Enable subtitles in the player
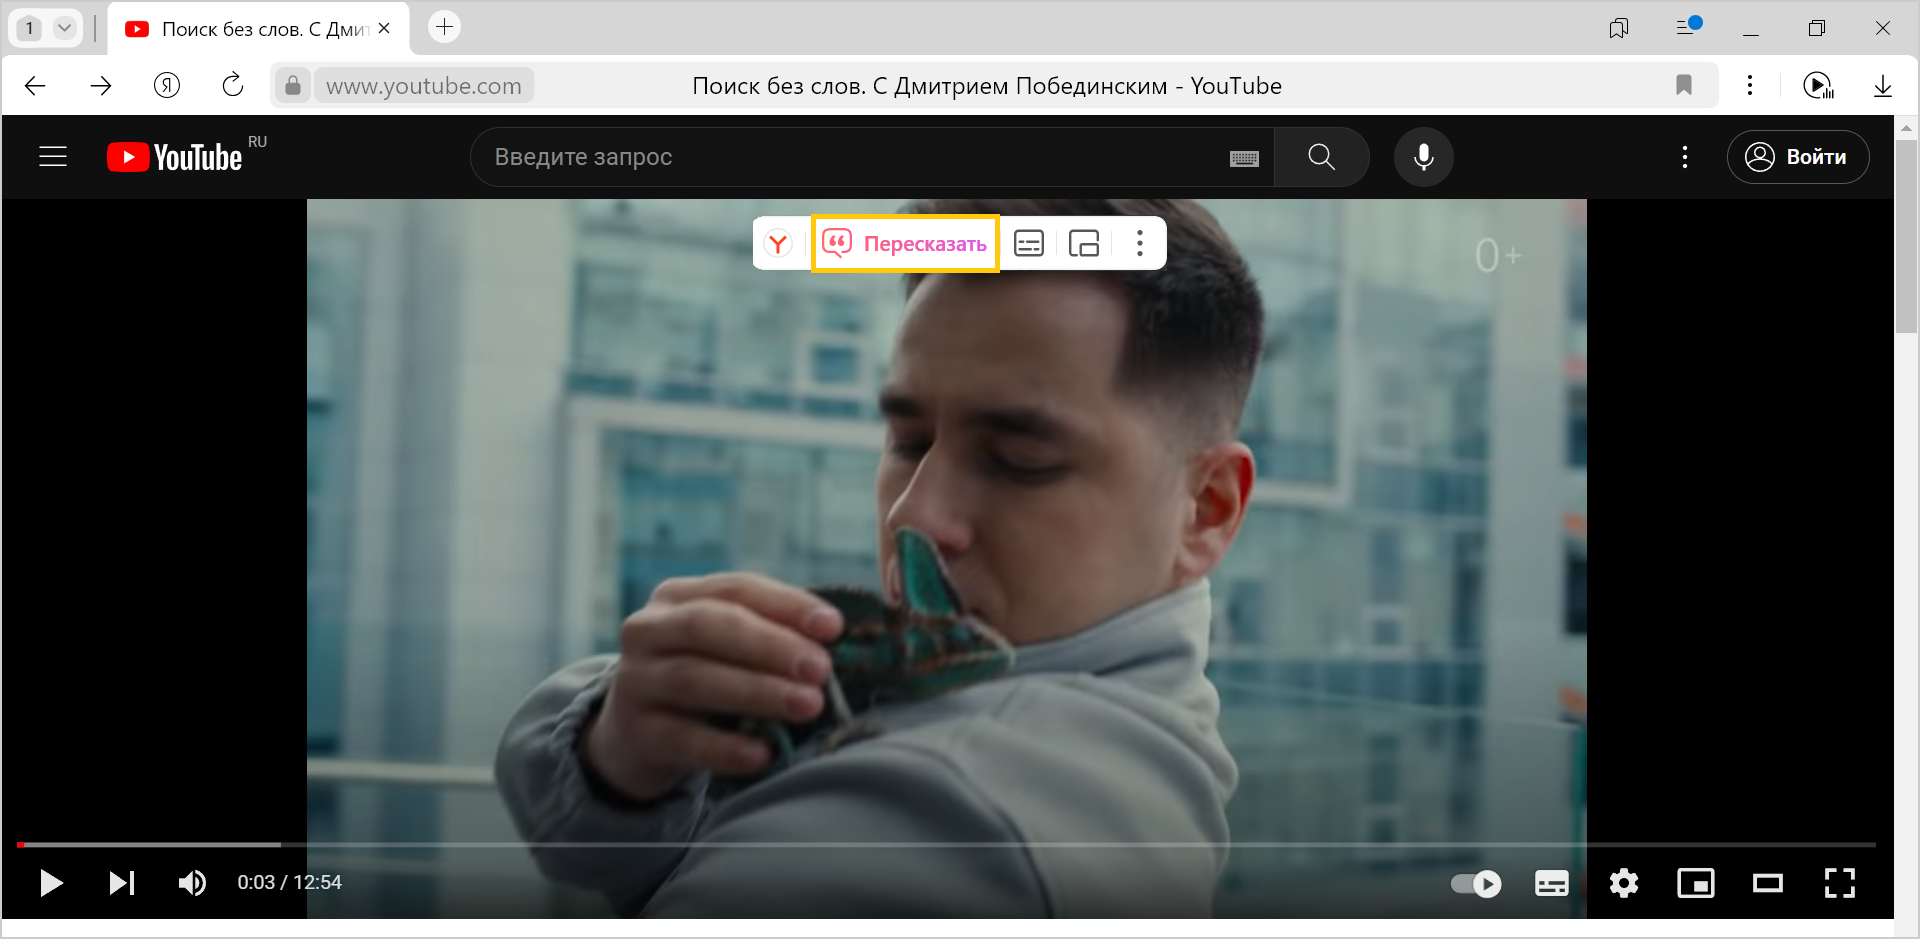The image size is (1920, 939). click(1552, 883)
